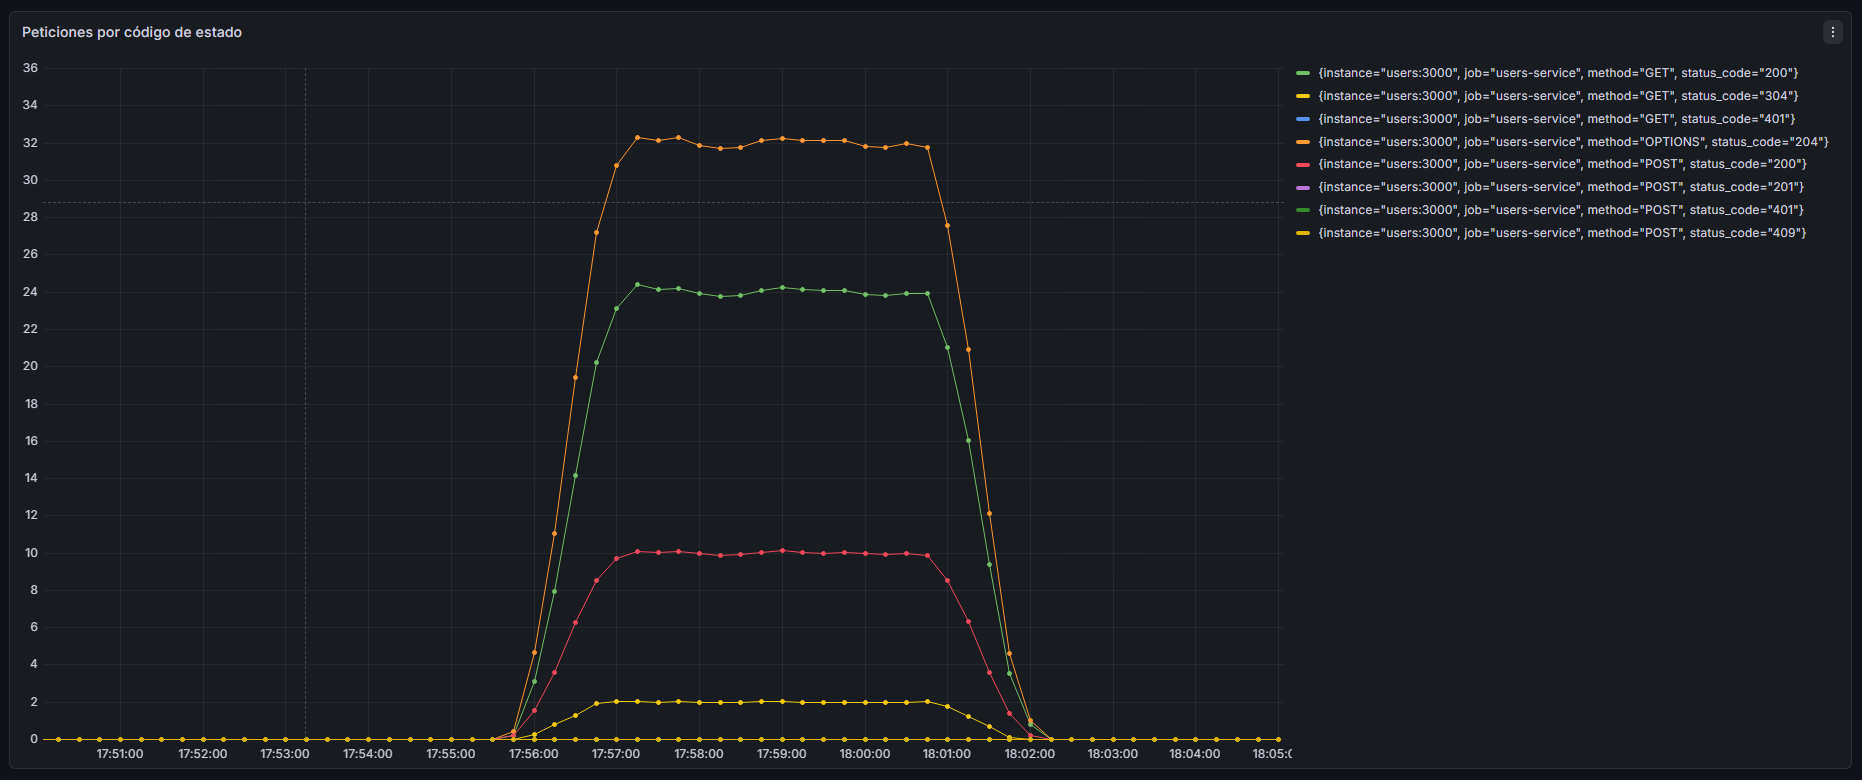Toggle the GET status_code="304" legend label
This screenshot has width=1862, height=780.
pos(1558,96)
